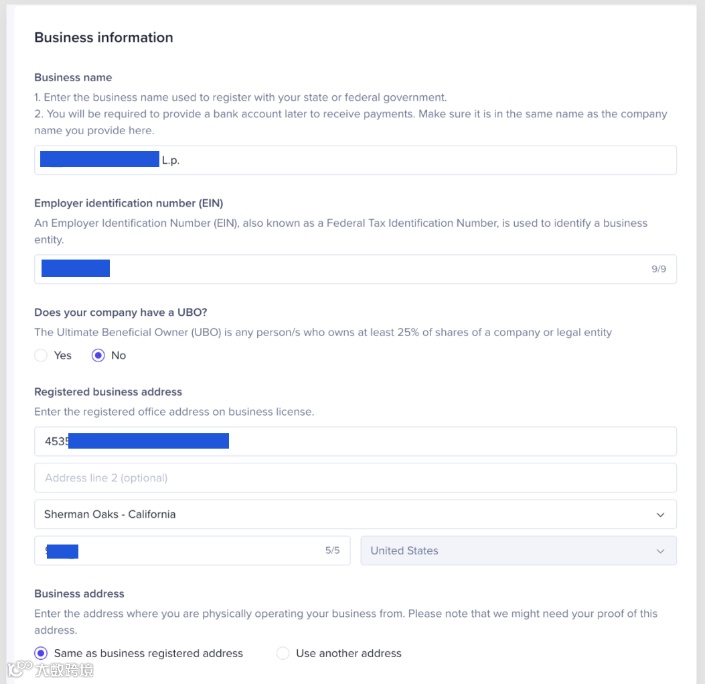Click the Business information heading
The width and height of the screenshot is (705, 684).
coord(104,37)
